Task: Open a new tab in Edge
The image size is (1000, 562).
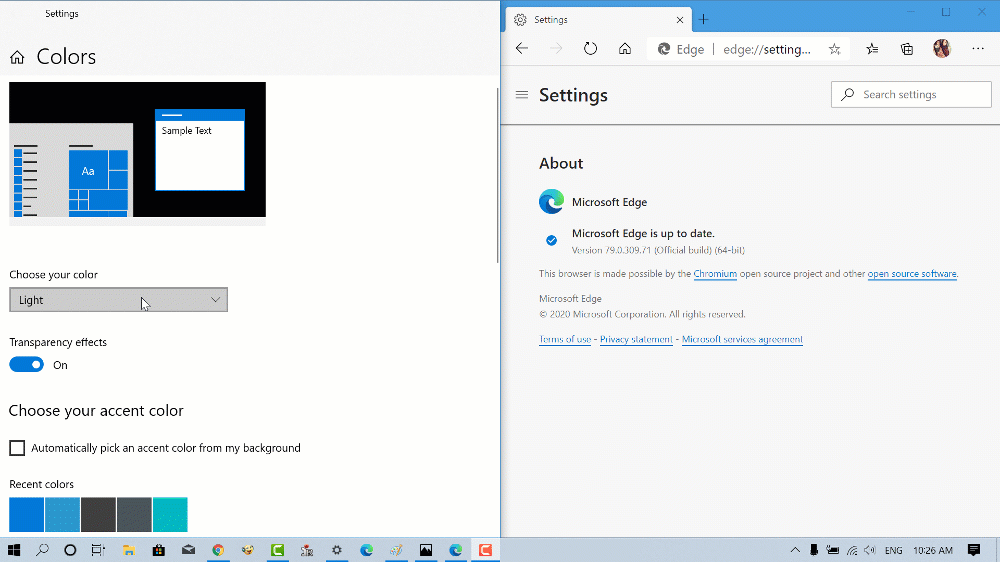Action: (703, 20)
